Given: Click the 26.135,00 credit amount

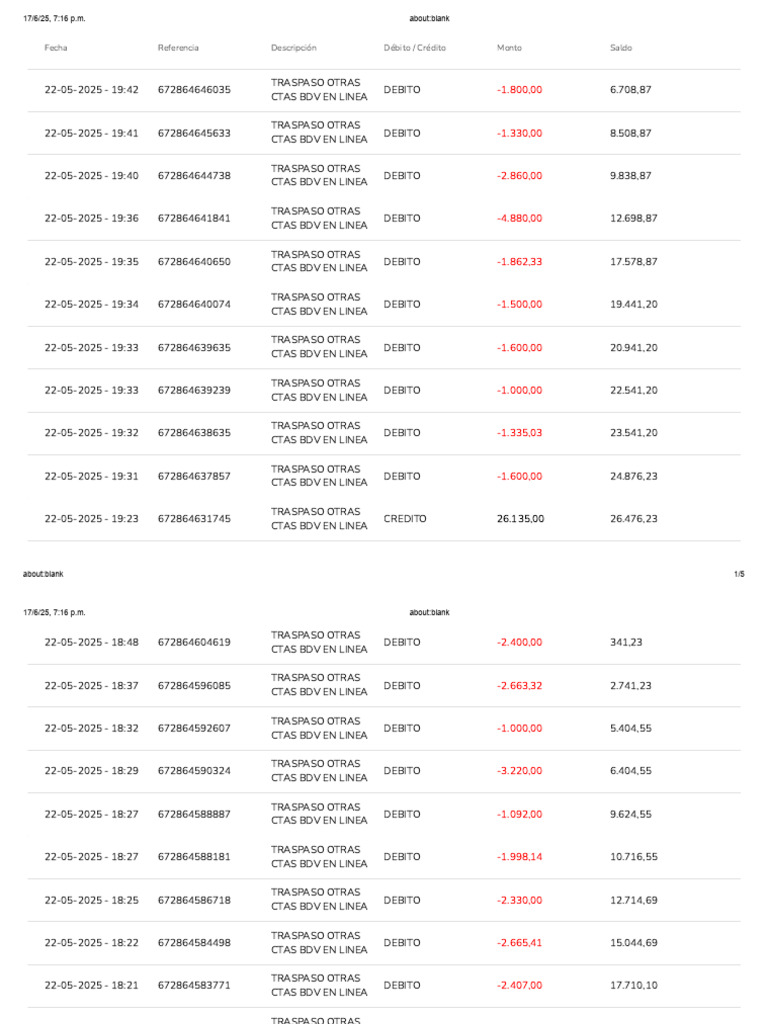Looking at the screenshot, I should (520, 519).
